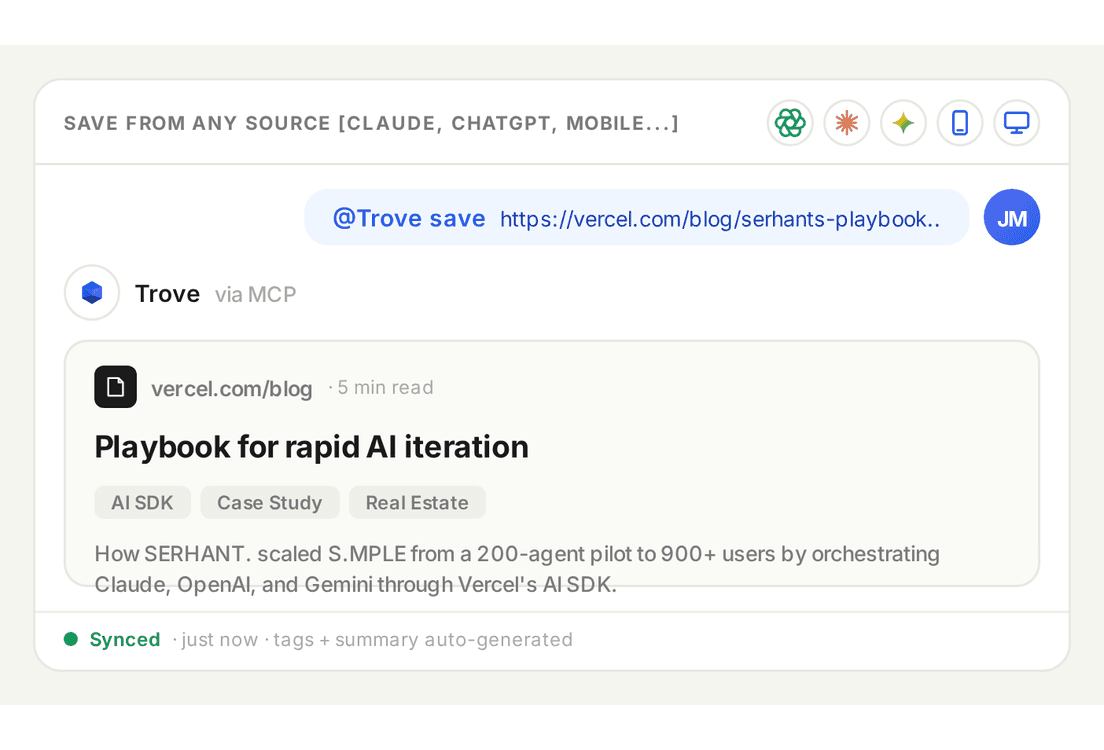Click the Trove sender name
Viewport: 1104px width, 750px height.
168,294
